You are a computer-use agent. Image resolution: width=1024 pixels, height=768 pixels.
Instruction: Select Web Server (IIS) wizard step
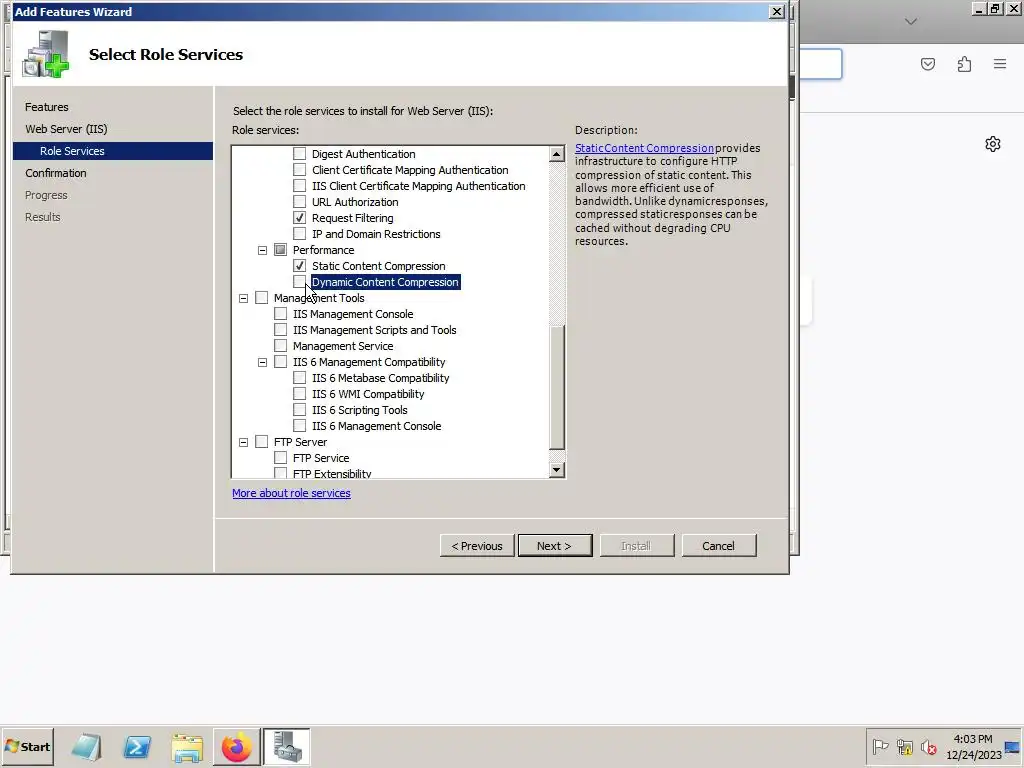pyautogui.click(x=66, y=129)
